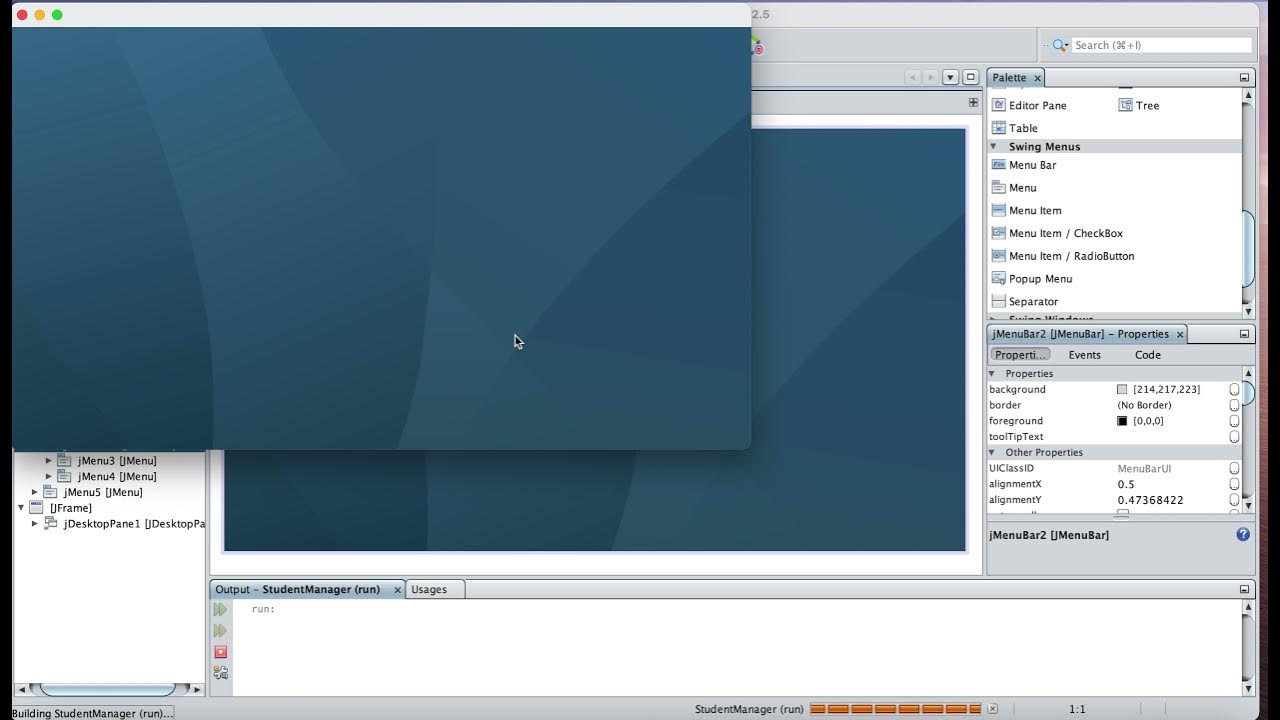Click the border value (No Border)
1280x720 pixels.
(x=1144, y=406)
